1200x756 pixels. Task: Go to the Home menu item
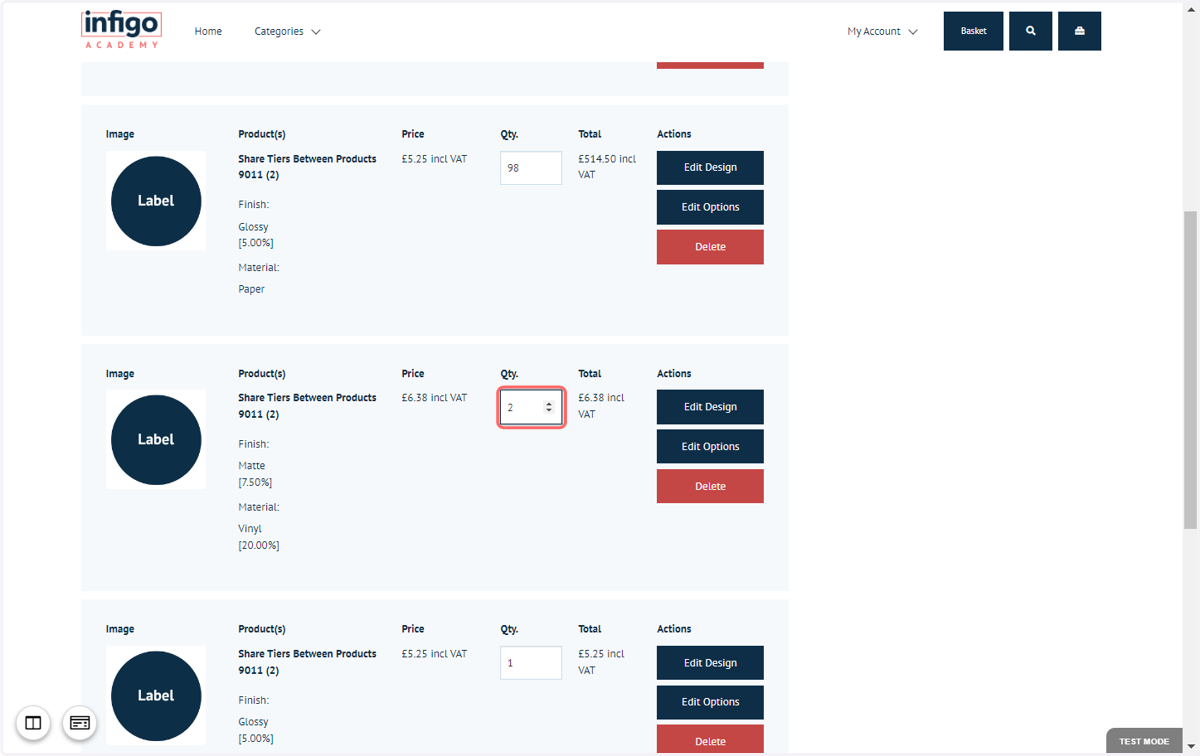[x=208, y=31]
